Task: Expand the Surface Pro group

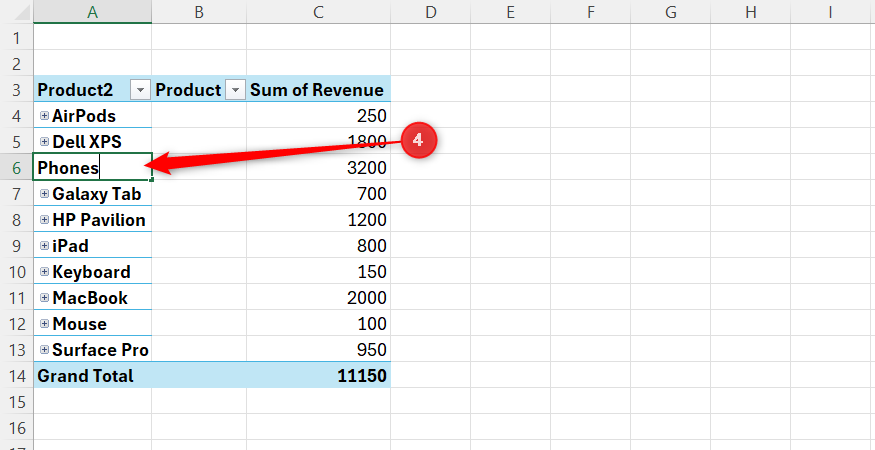Action: [x=45, y=350]
